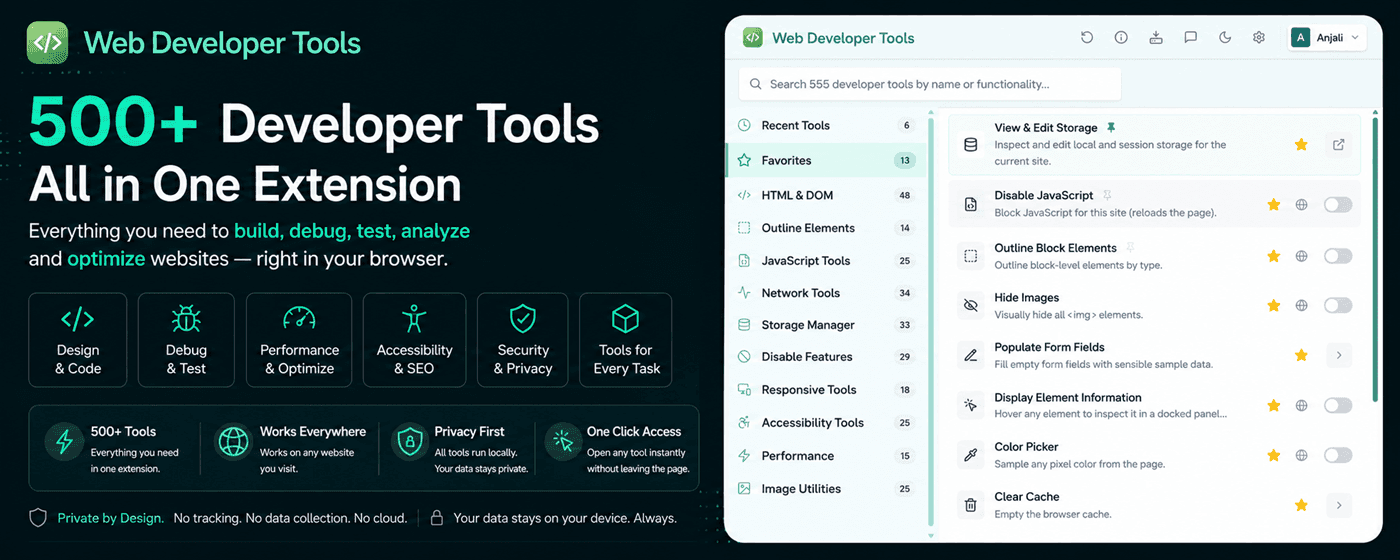Unfavorite View & Edit Storage star
This screenshot has height=560, width=1400.
(x=1301, y=145)
